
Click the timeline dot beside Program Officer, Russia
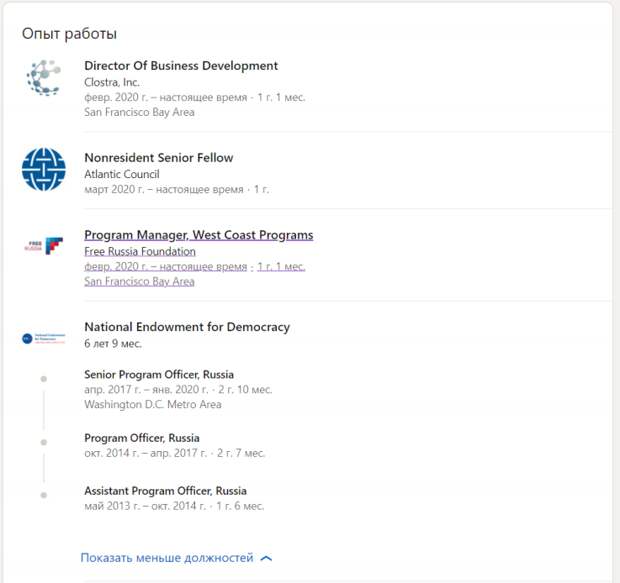(43, 442)
